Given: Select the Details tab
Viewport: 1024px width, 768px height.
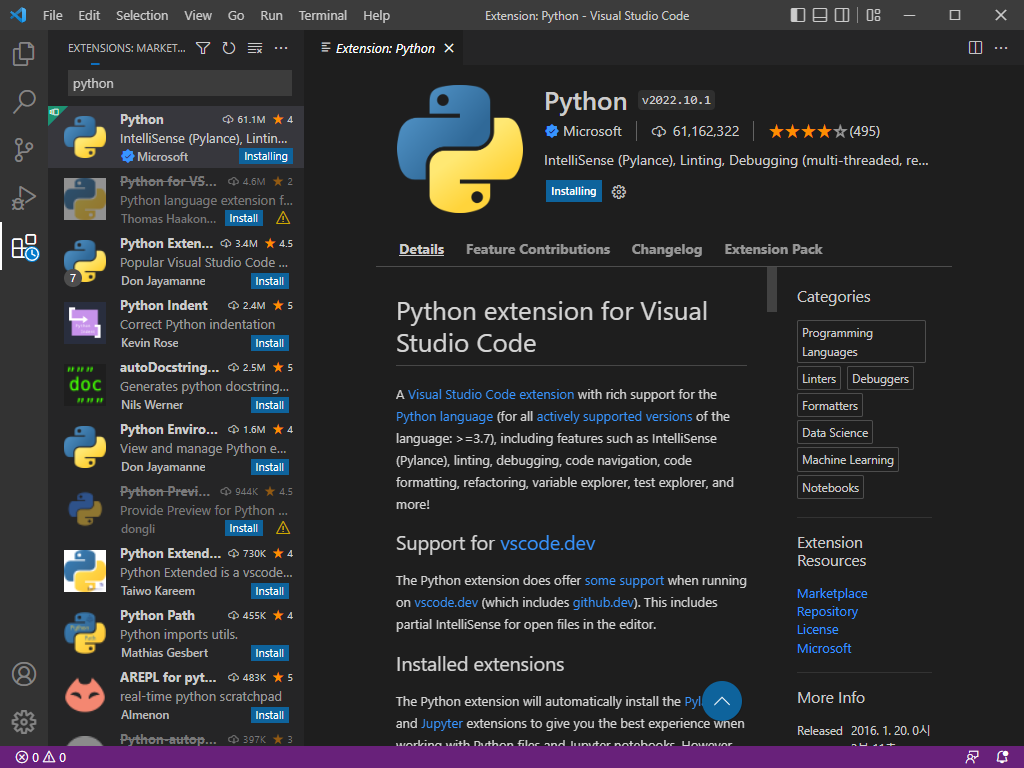Looking at the screenshot, I should (421, 249).
